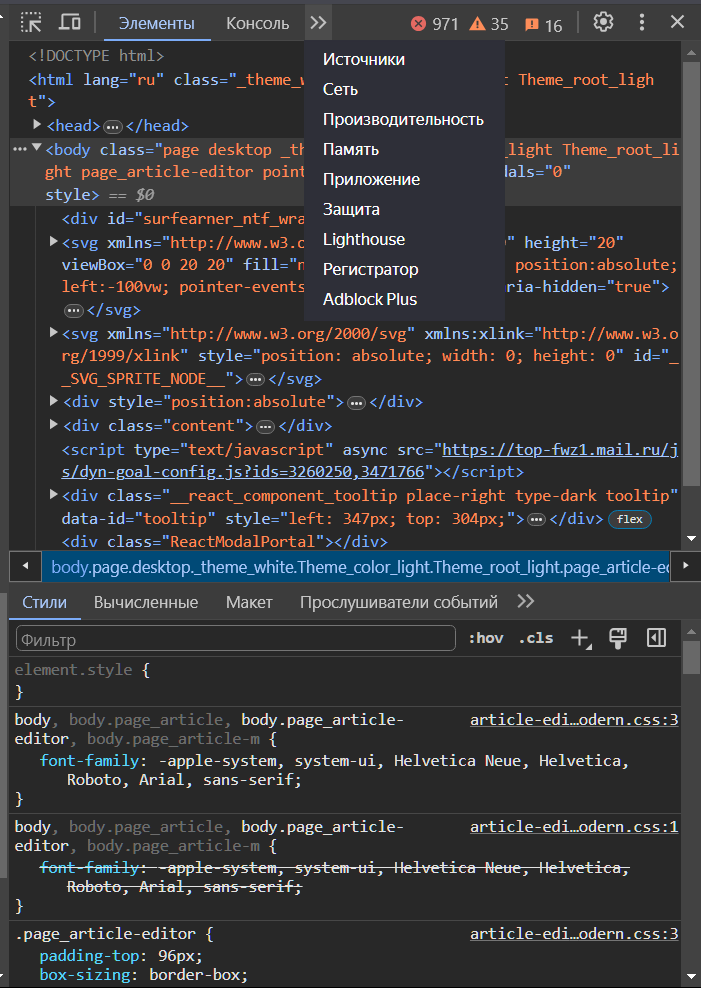Open Adblock Plus panel from menu

[x=404, y=299]
